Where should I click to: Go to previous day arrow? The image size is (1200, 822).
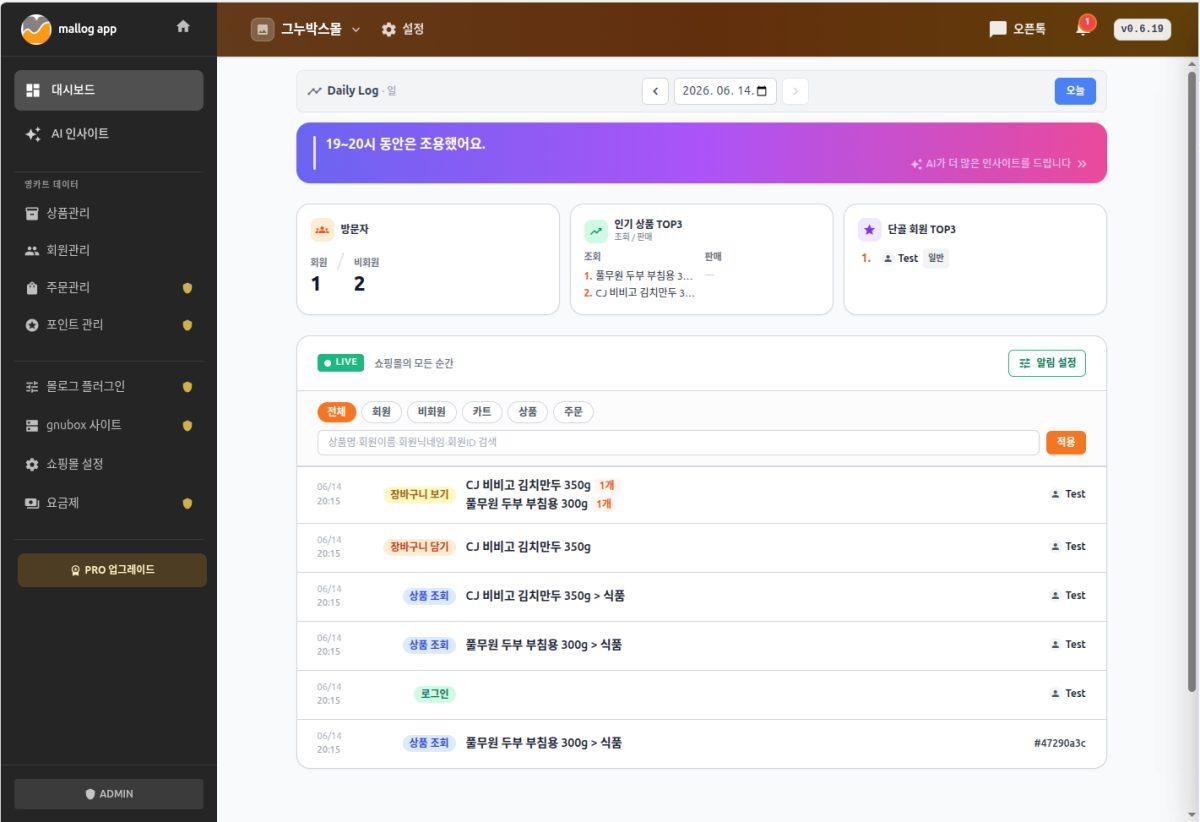point(655,91)
